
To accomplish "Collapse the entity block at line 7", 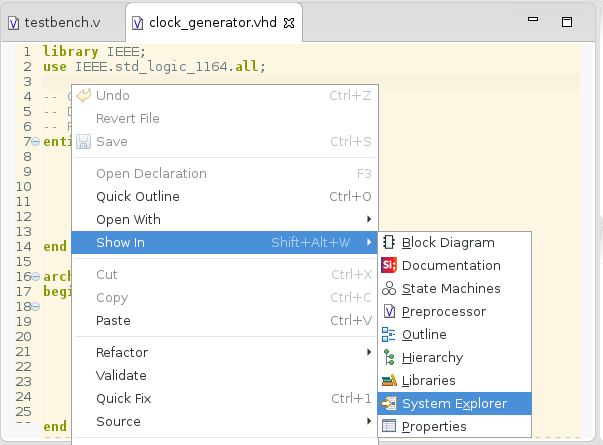I will [x=35, y=142].
